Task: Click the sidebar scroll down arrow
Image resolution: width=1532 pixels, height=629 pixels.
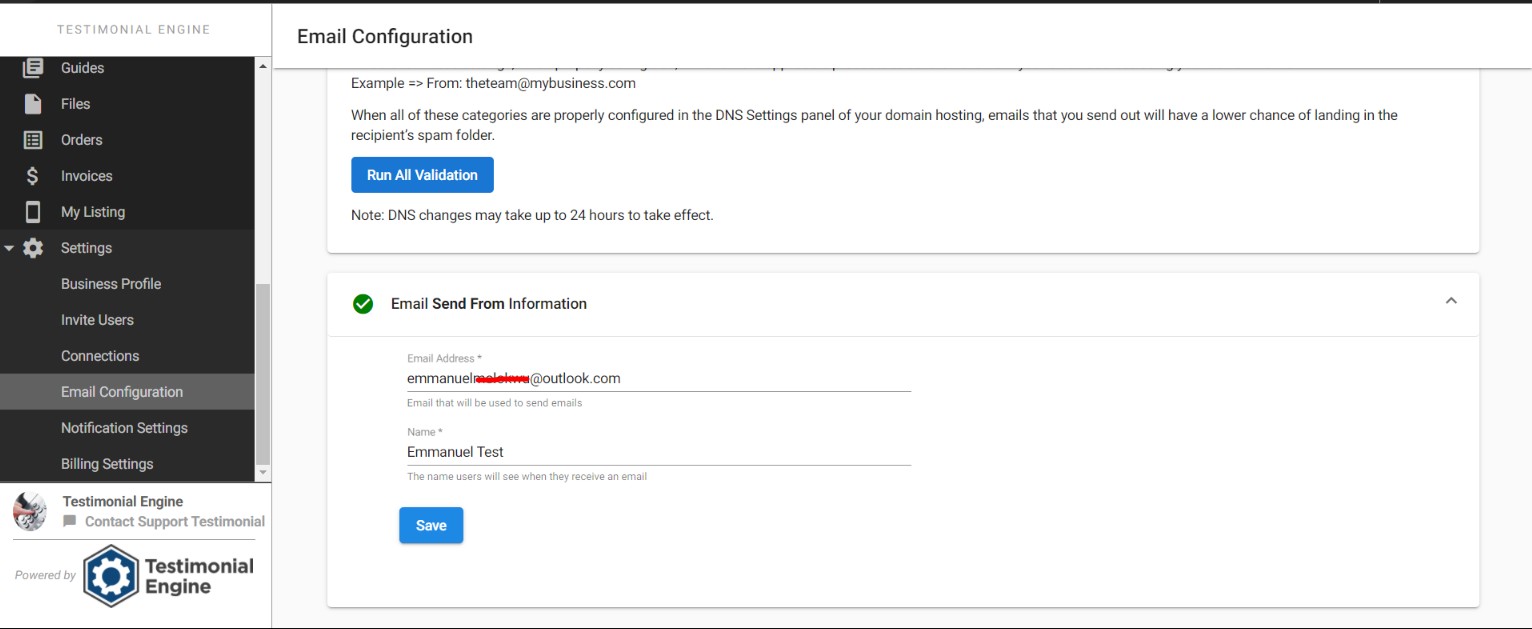Action: tap(264, 473)
